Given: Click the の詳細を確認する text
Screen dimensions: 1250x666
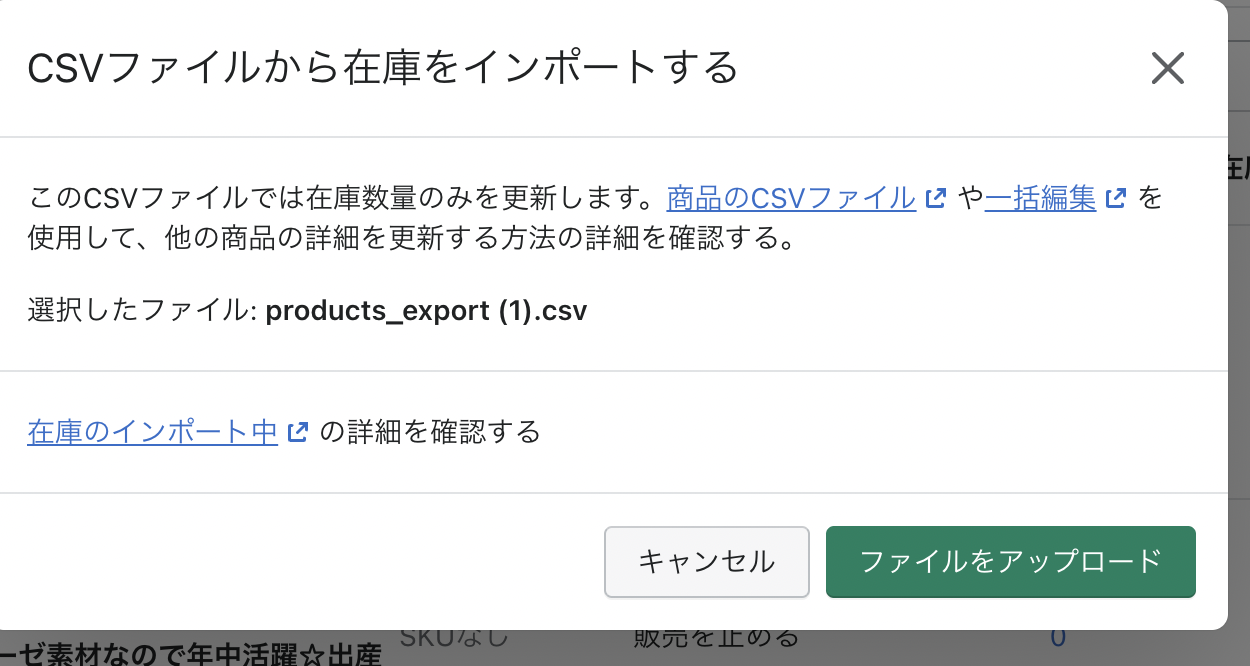Looking at the screenshot, I should pos(430,432).
